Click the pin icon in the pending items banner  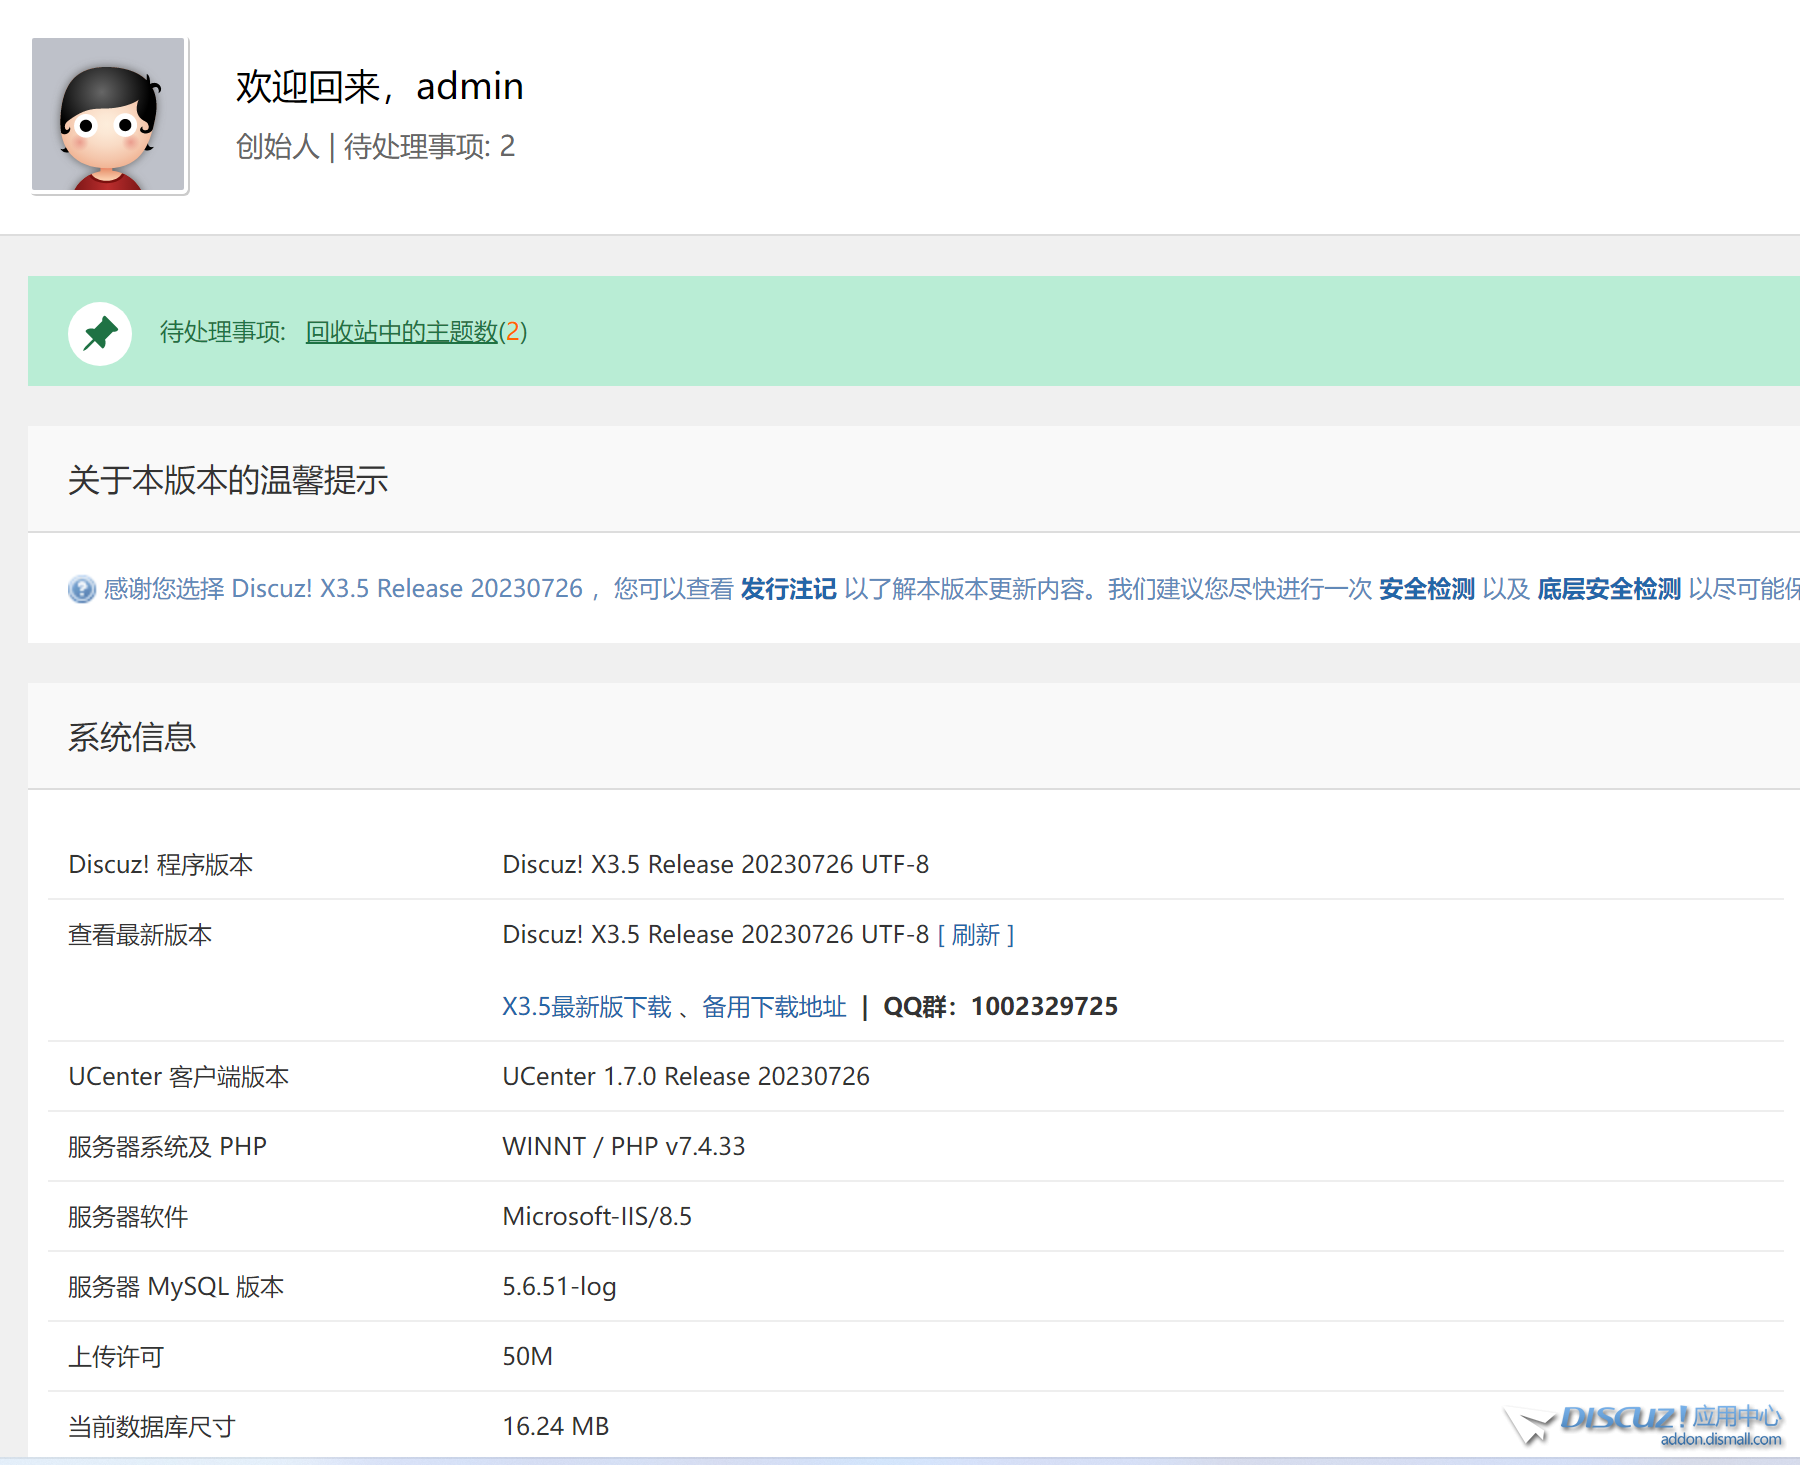click(99, 331)
